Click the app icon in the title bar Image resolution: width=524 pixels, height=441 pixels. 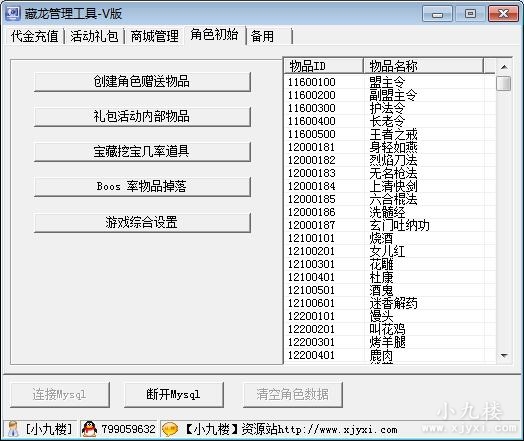tap(13, 13)
